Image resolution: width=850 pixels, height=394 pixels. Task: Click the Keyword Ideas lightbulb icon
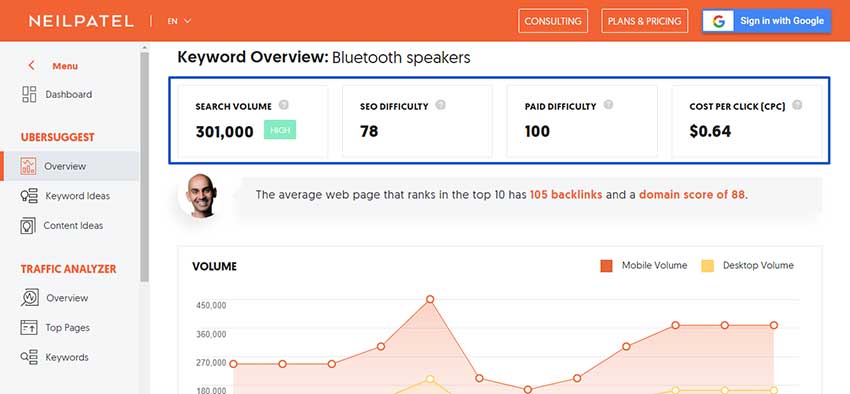[29, 196]
